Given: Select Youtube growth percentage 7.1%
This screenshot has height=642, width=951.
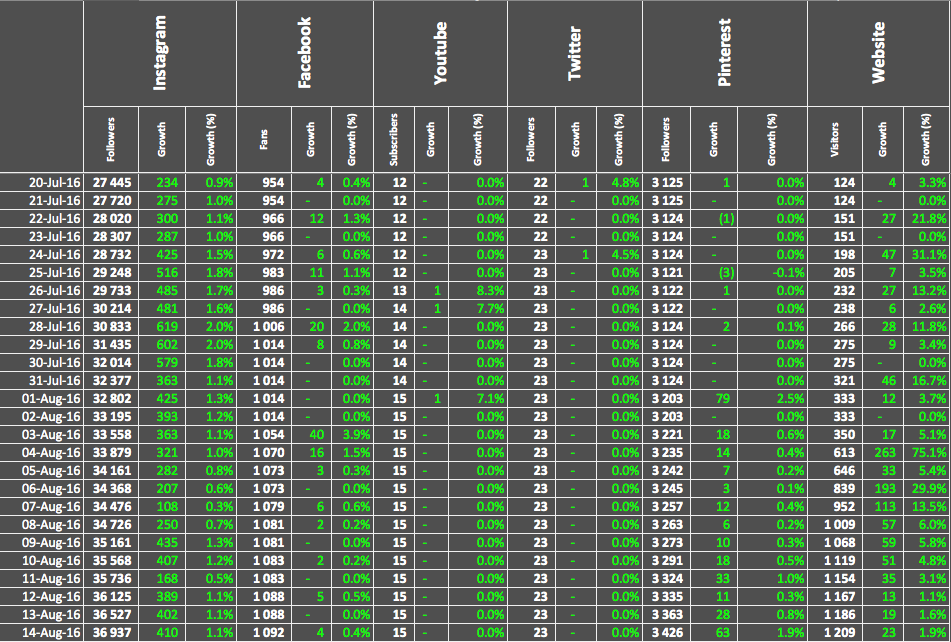Looking at the screenshot, I should click(x=478, y=398).
